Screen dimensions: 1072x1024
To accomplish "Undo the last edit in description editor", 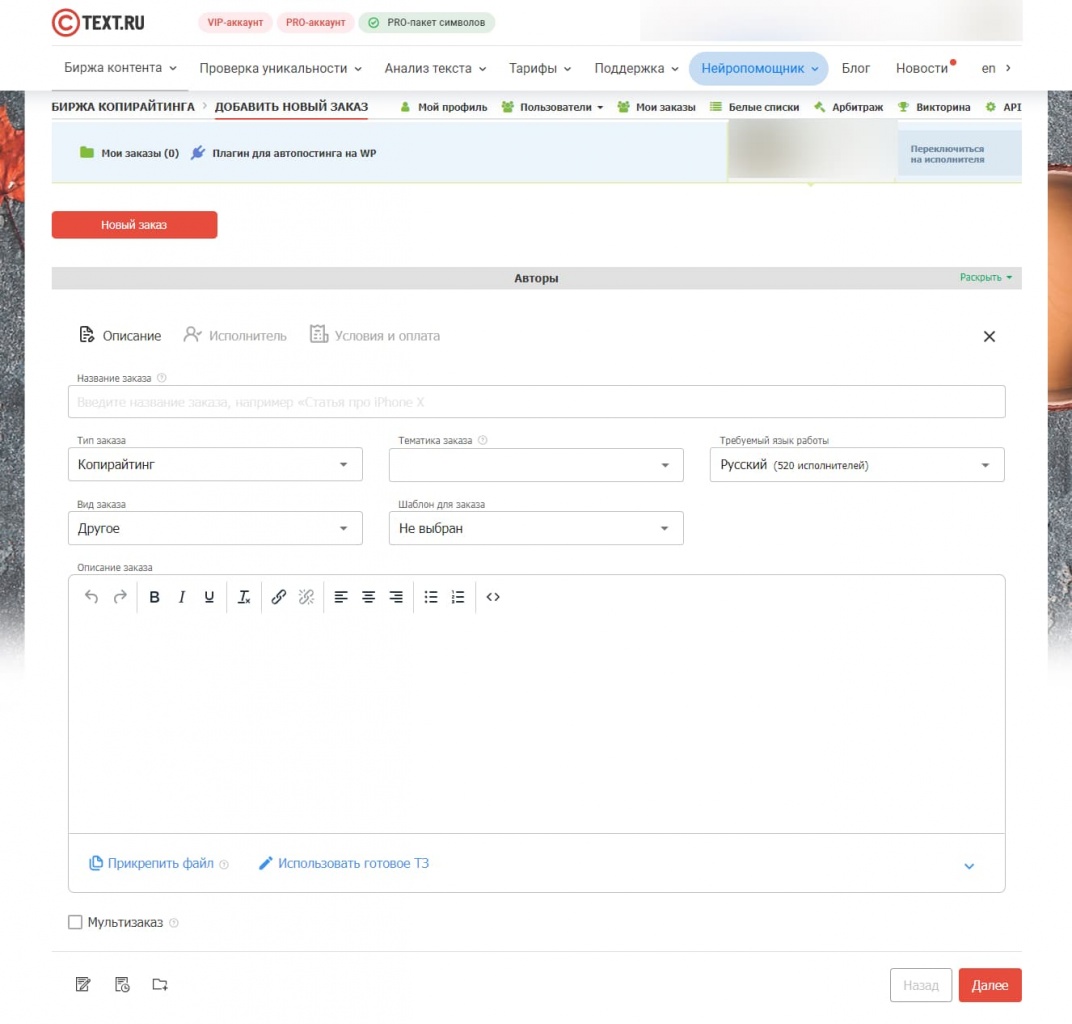I will tap(91, 597).
